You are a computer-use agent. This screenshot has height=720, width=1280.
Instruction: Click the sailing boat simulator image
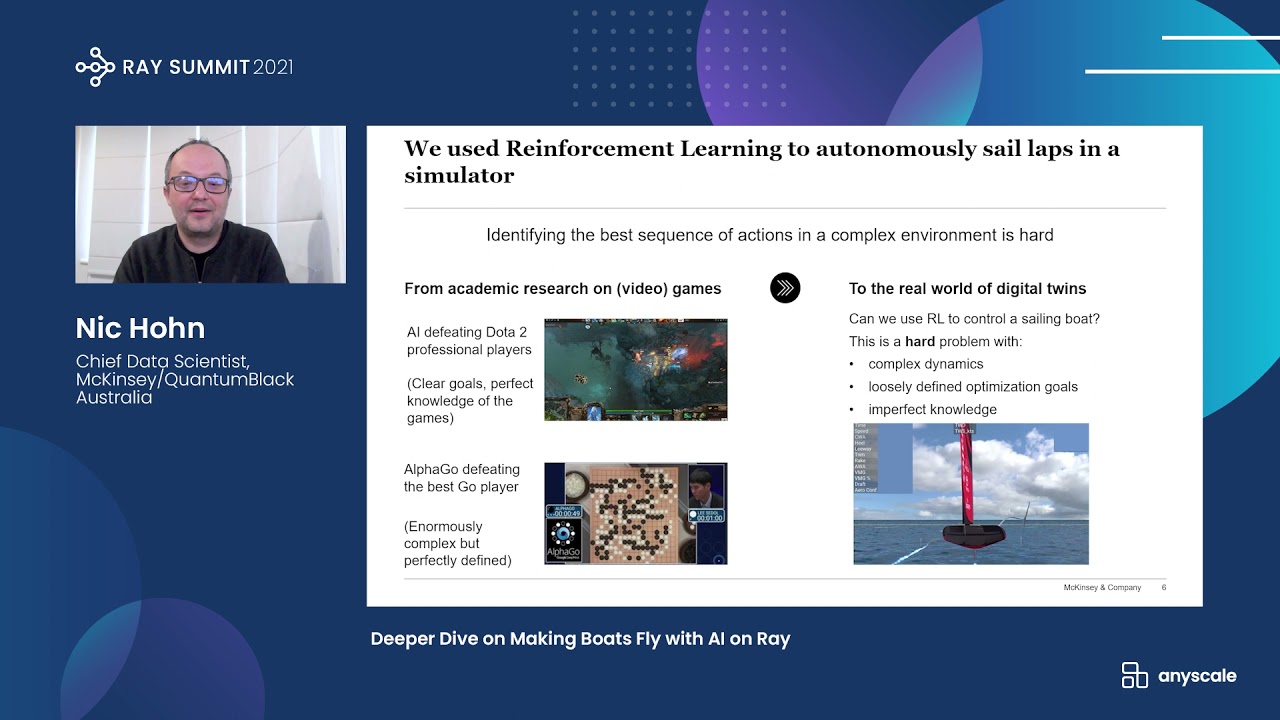click(970, 494)
